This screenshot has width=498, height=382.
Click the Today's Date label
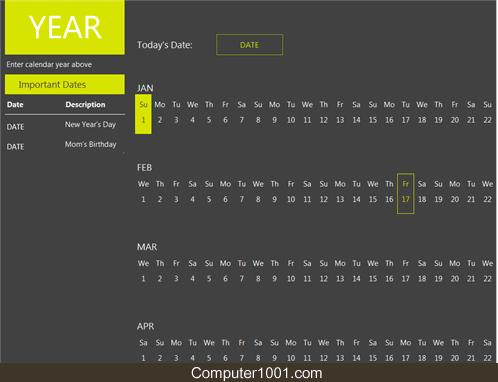pyautogui.click(x=165, y=45)
